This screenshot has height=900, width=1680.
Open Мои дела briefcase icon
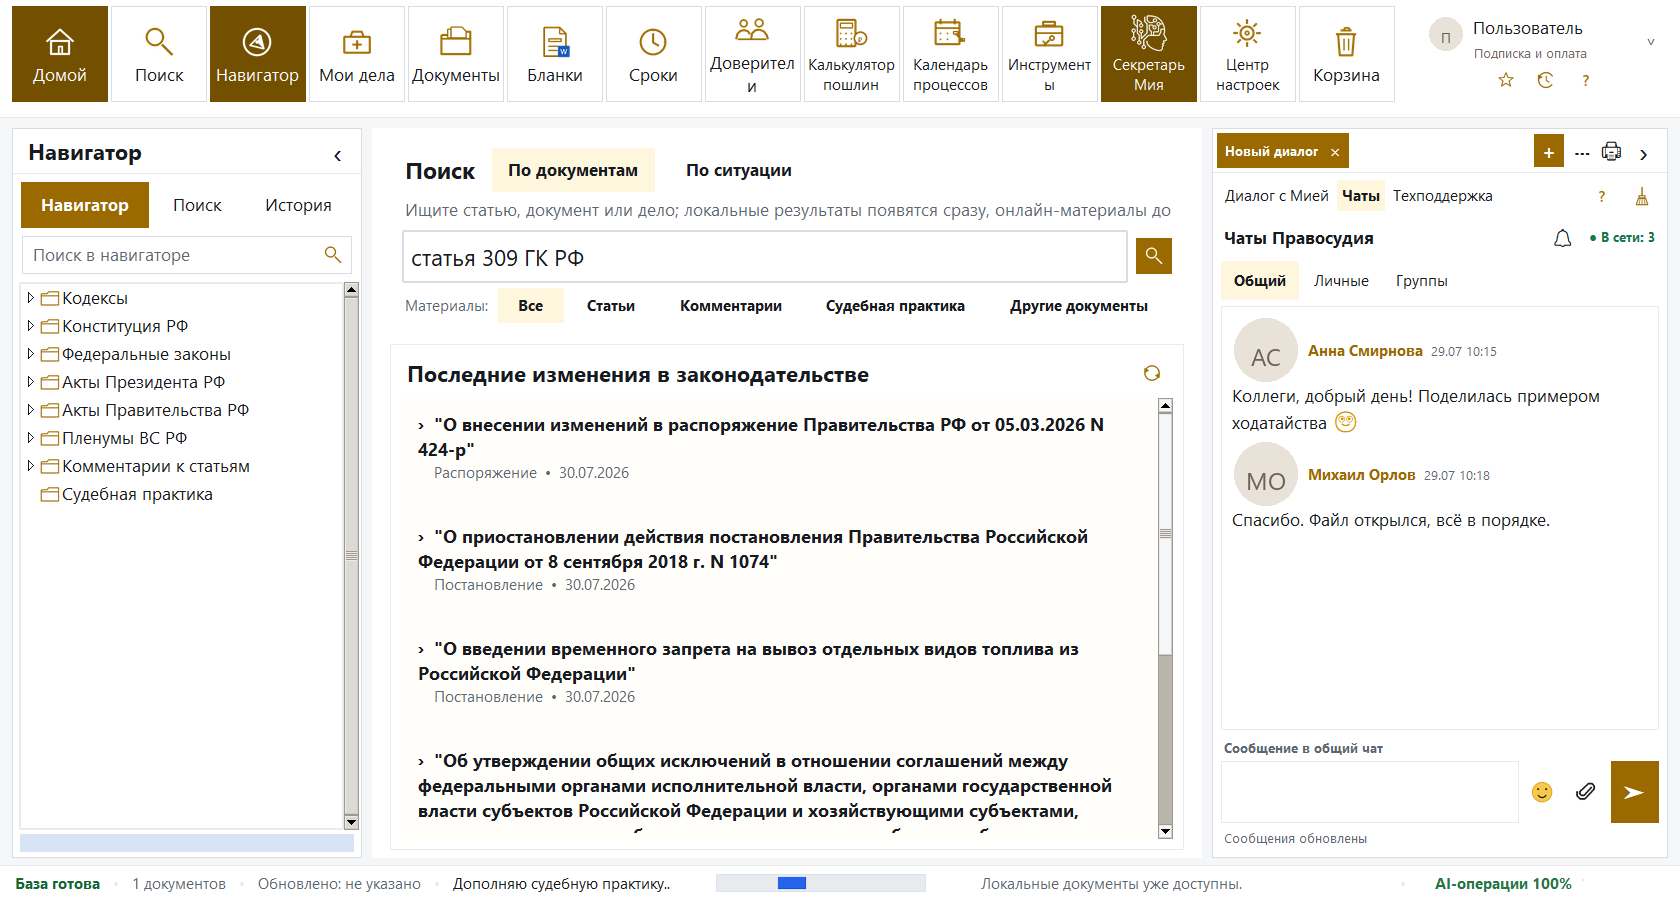click(x=357, y=54)
